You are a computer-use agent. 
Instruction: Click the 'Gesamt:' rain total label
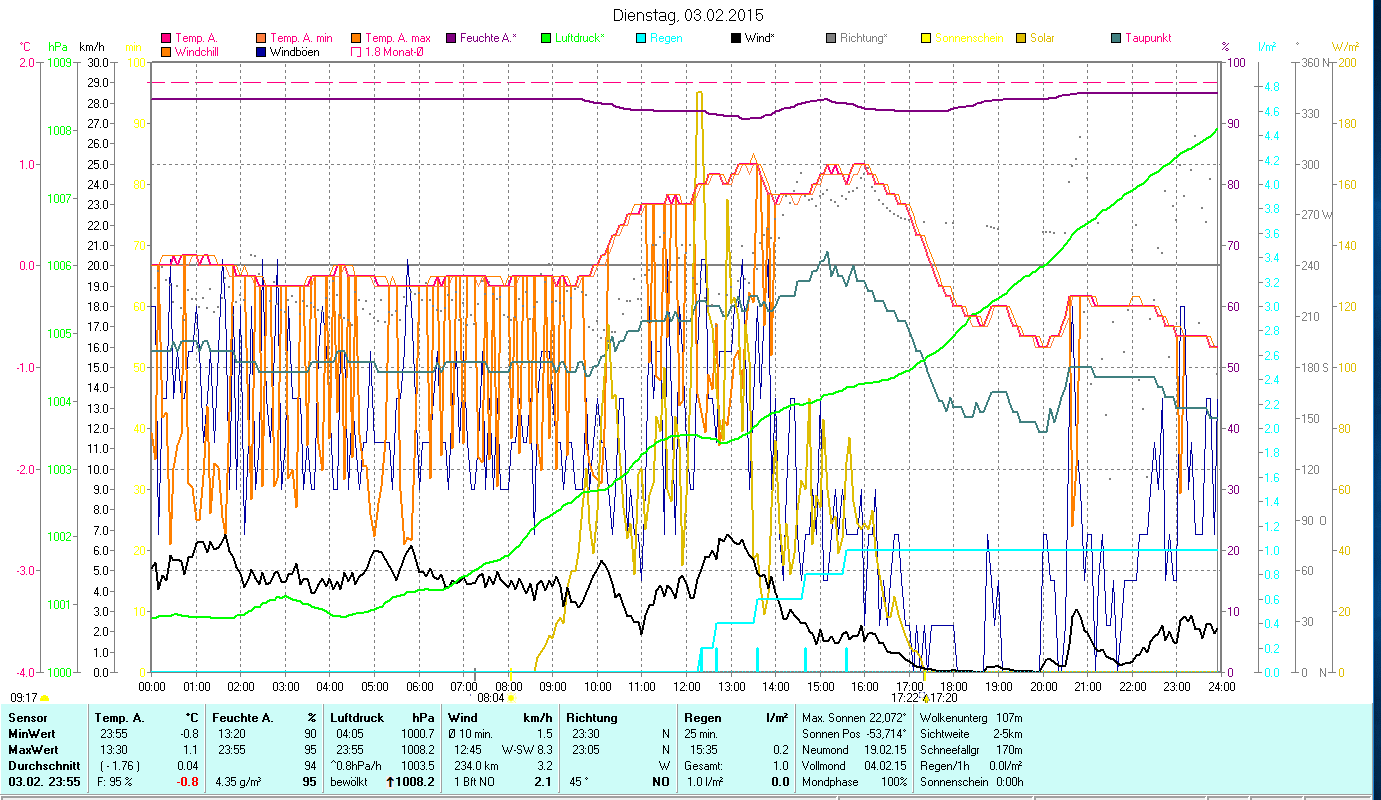704,766
